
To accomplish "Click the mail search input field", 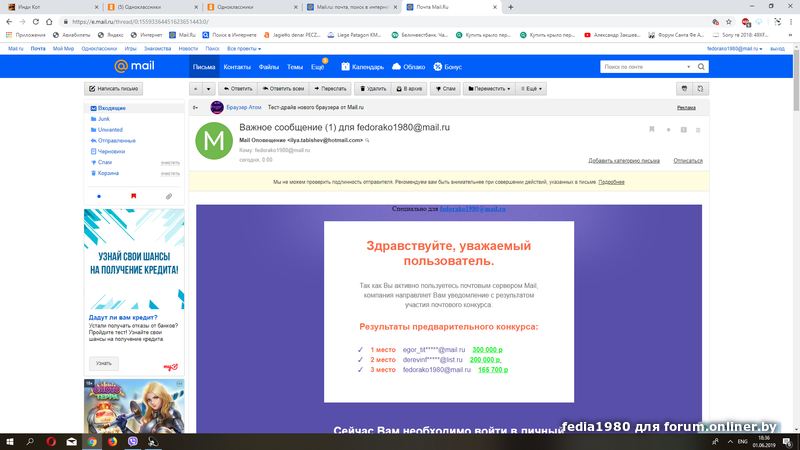I will coord(643,67).
